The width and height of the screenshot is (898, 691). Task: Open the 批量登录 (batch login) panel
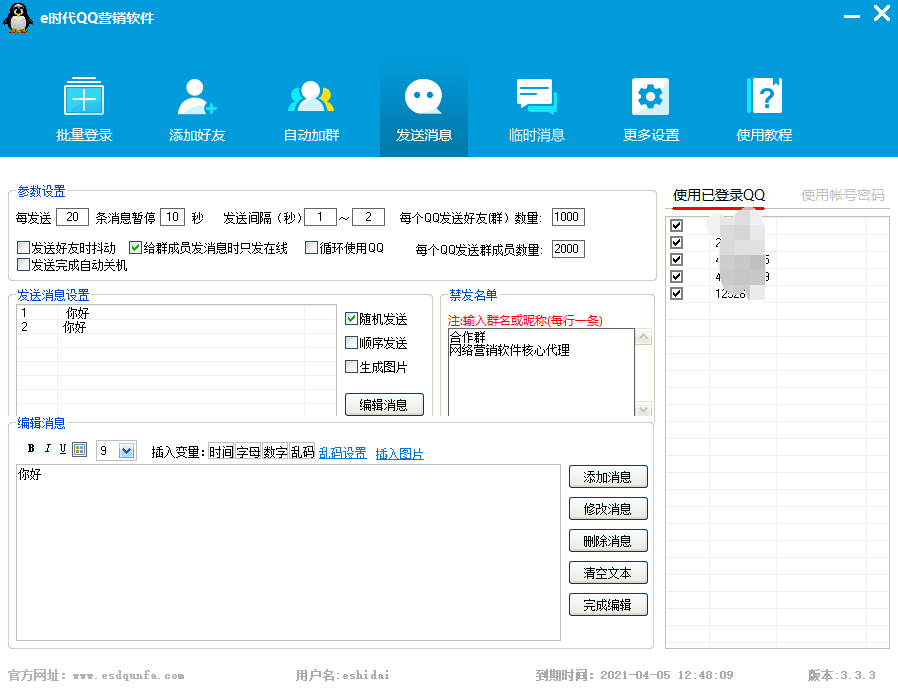[x=84, y=105]
